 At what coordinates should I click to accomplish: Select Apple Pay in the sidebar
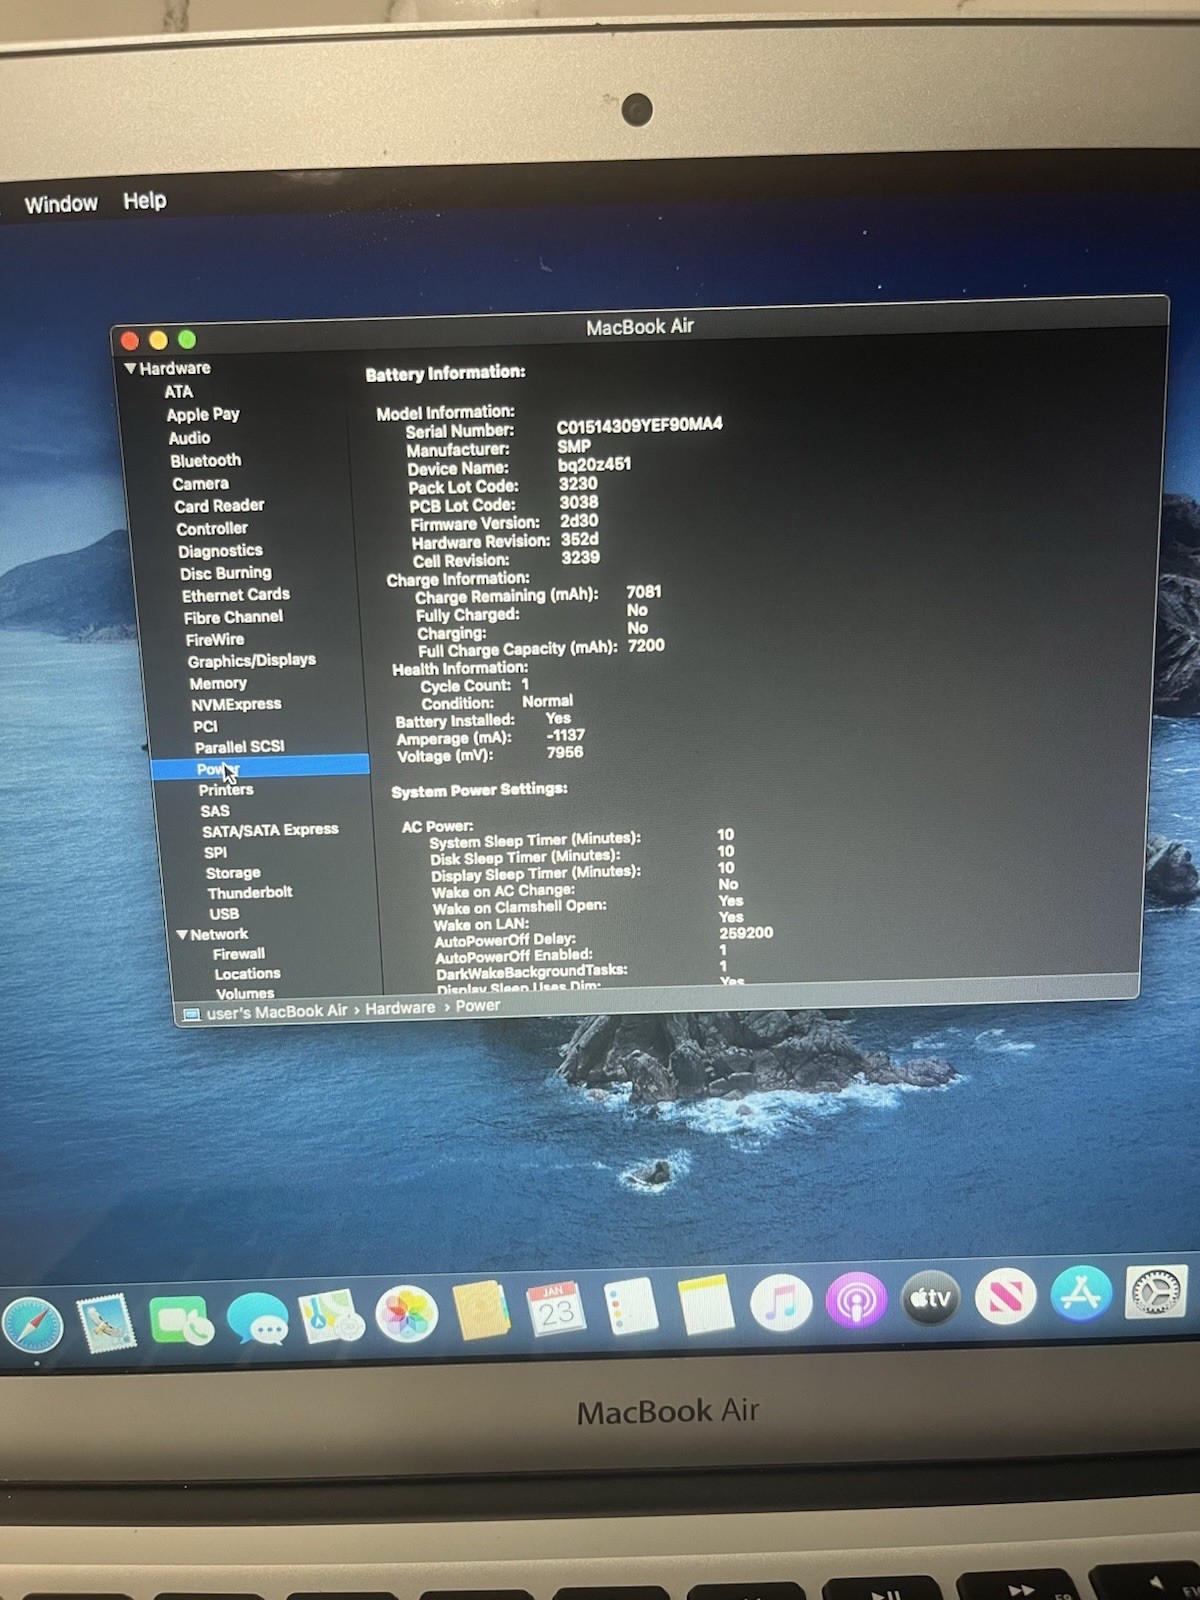203,414
